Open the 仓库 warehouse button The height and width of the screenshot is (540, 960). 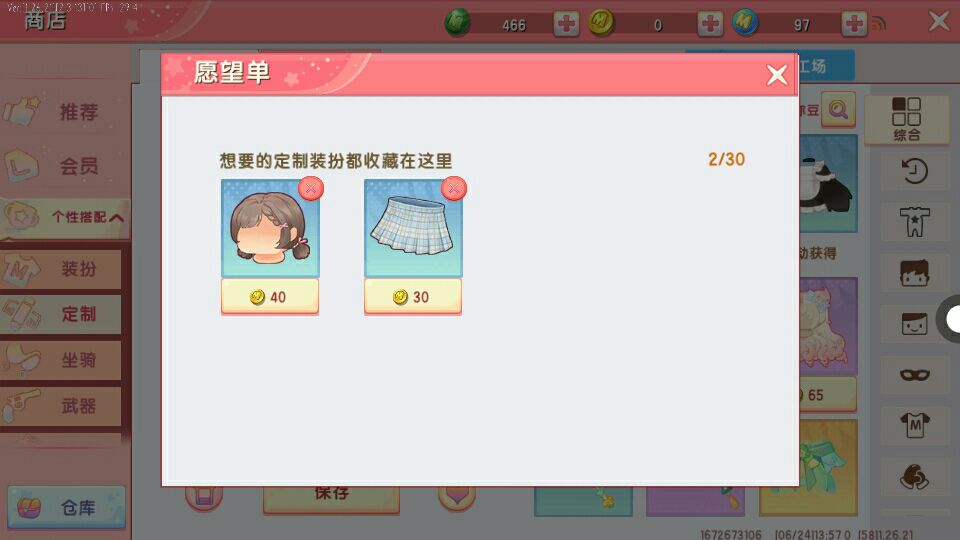tap(66, 507)
